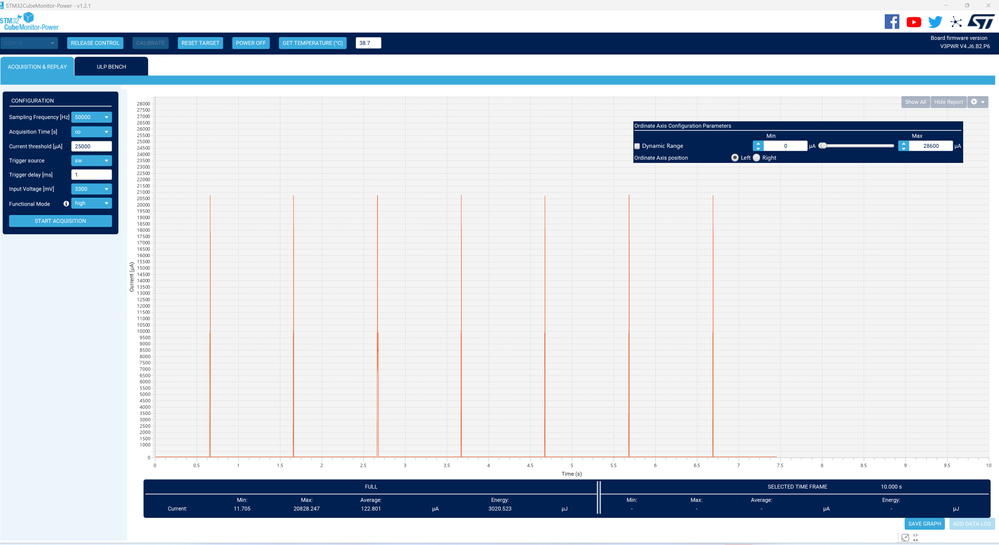Click the 20828.247 max current value
Viewport: 999px width, 545px height.
(x=306, y=509)
